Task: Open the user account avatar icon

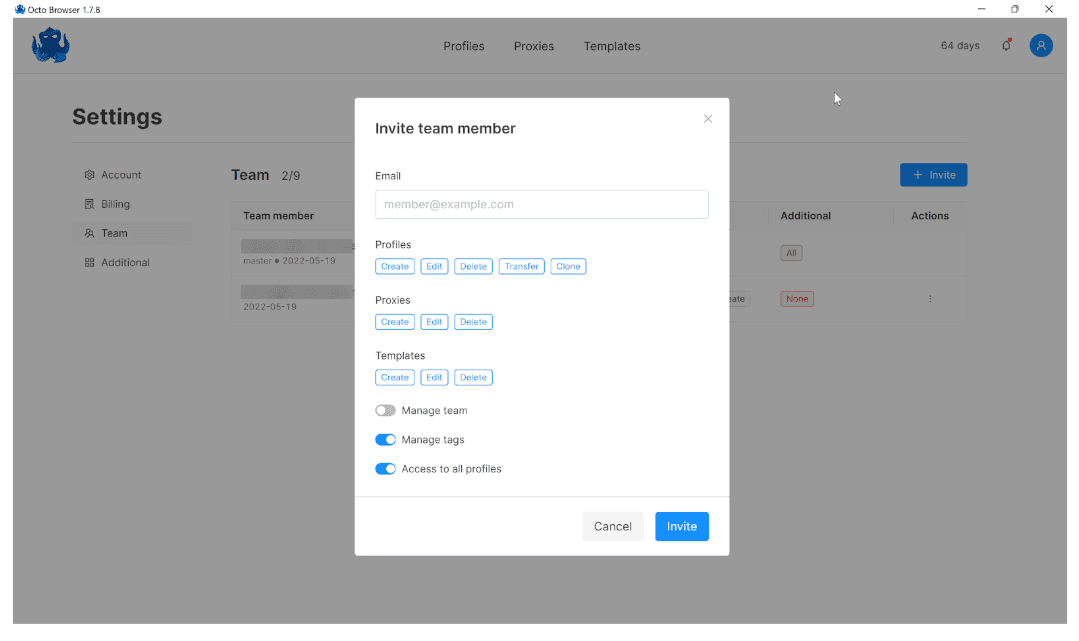Action: point(1041,46)
